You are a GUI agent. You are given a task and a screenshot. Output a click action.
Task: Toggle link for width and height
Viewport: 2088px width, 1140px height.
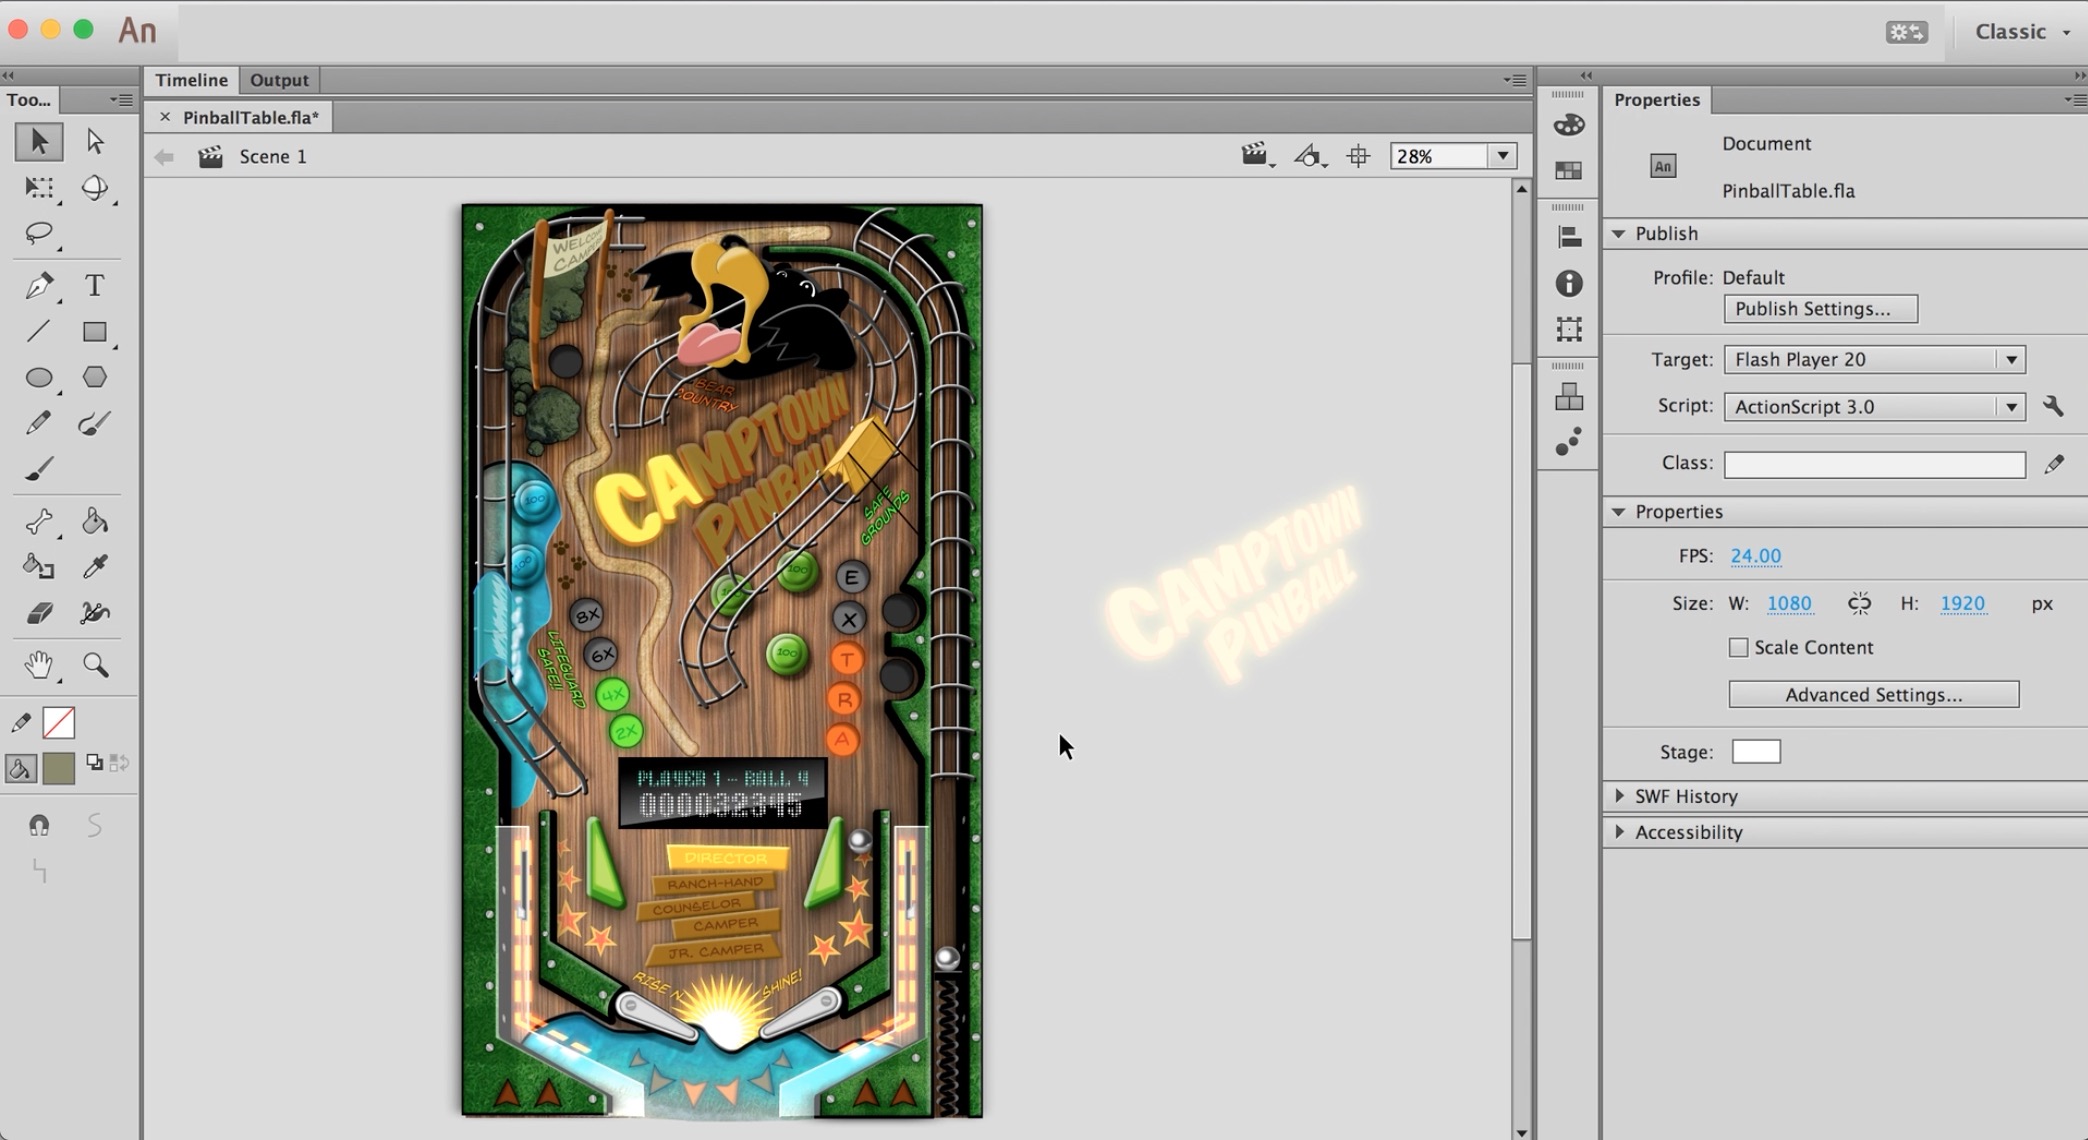tap(1859, 603)
